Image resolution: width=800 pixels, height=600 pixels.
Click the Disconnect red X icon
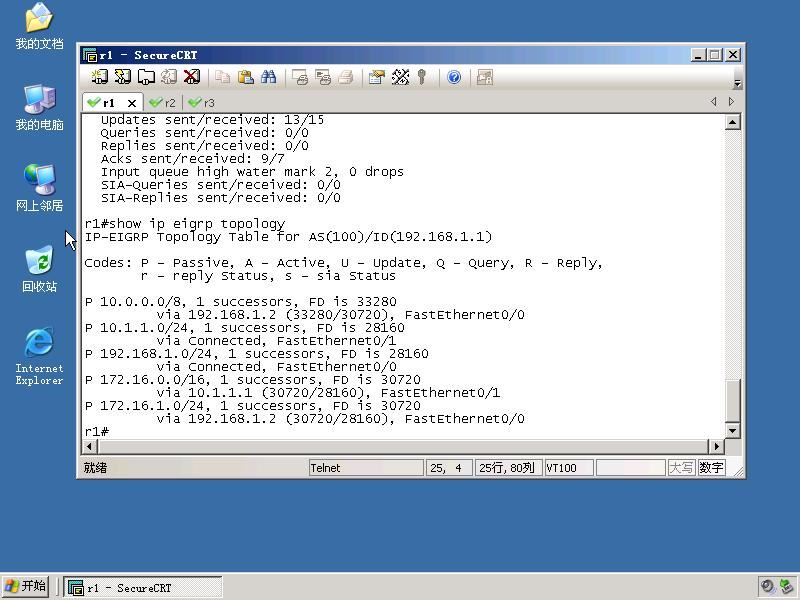192,77
